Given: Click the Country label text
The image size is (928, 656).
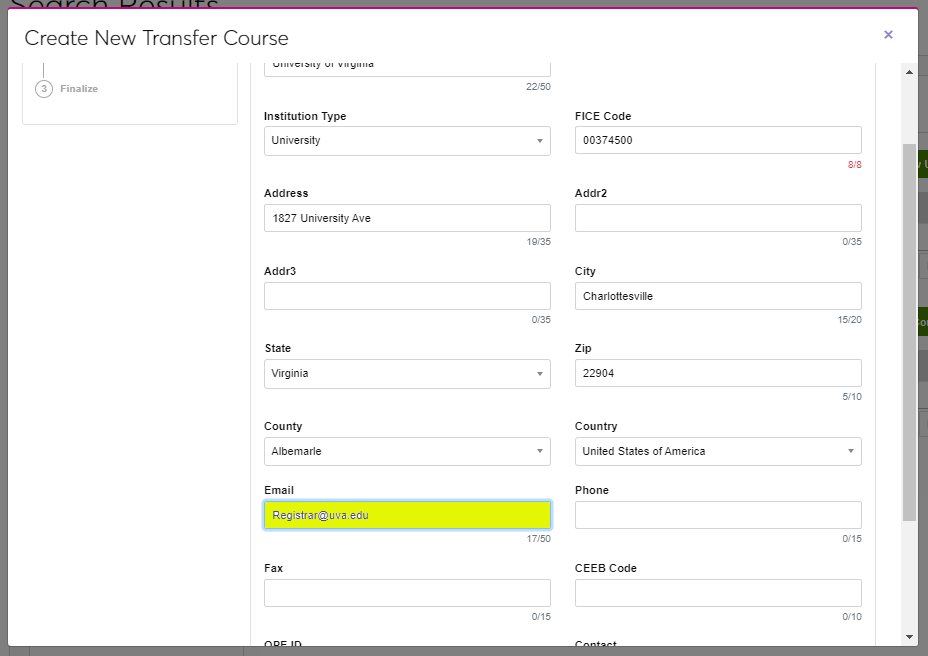Looking at the screenshot, I should [595, 426].
